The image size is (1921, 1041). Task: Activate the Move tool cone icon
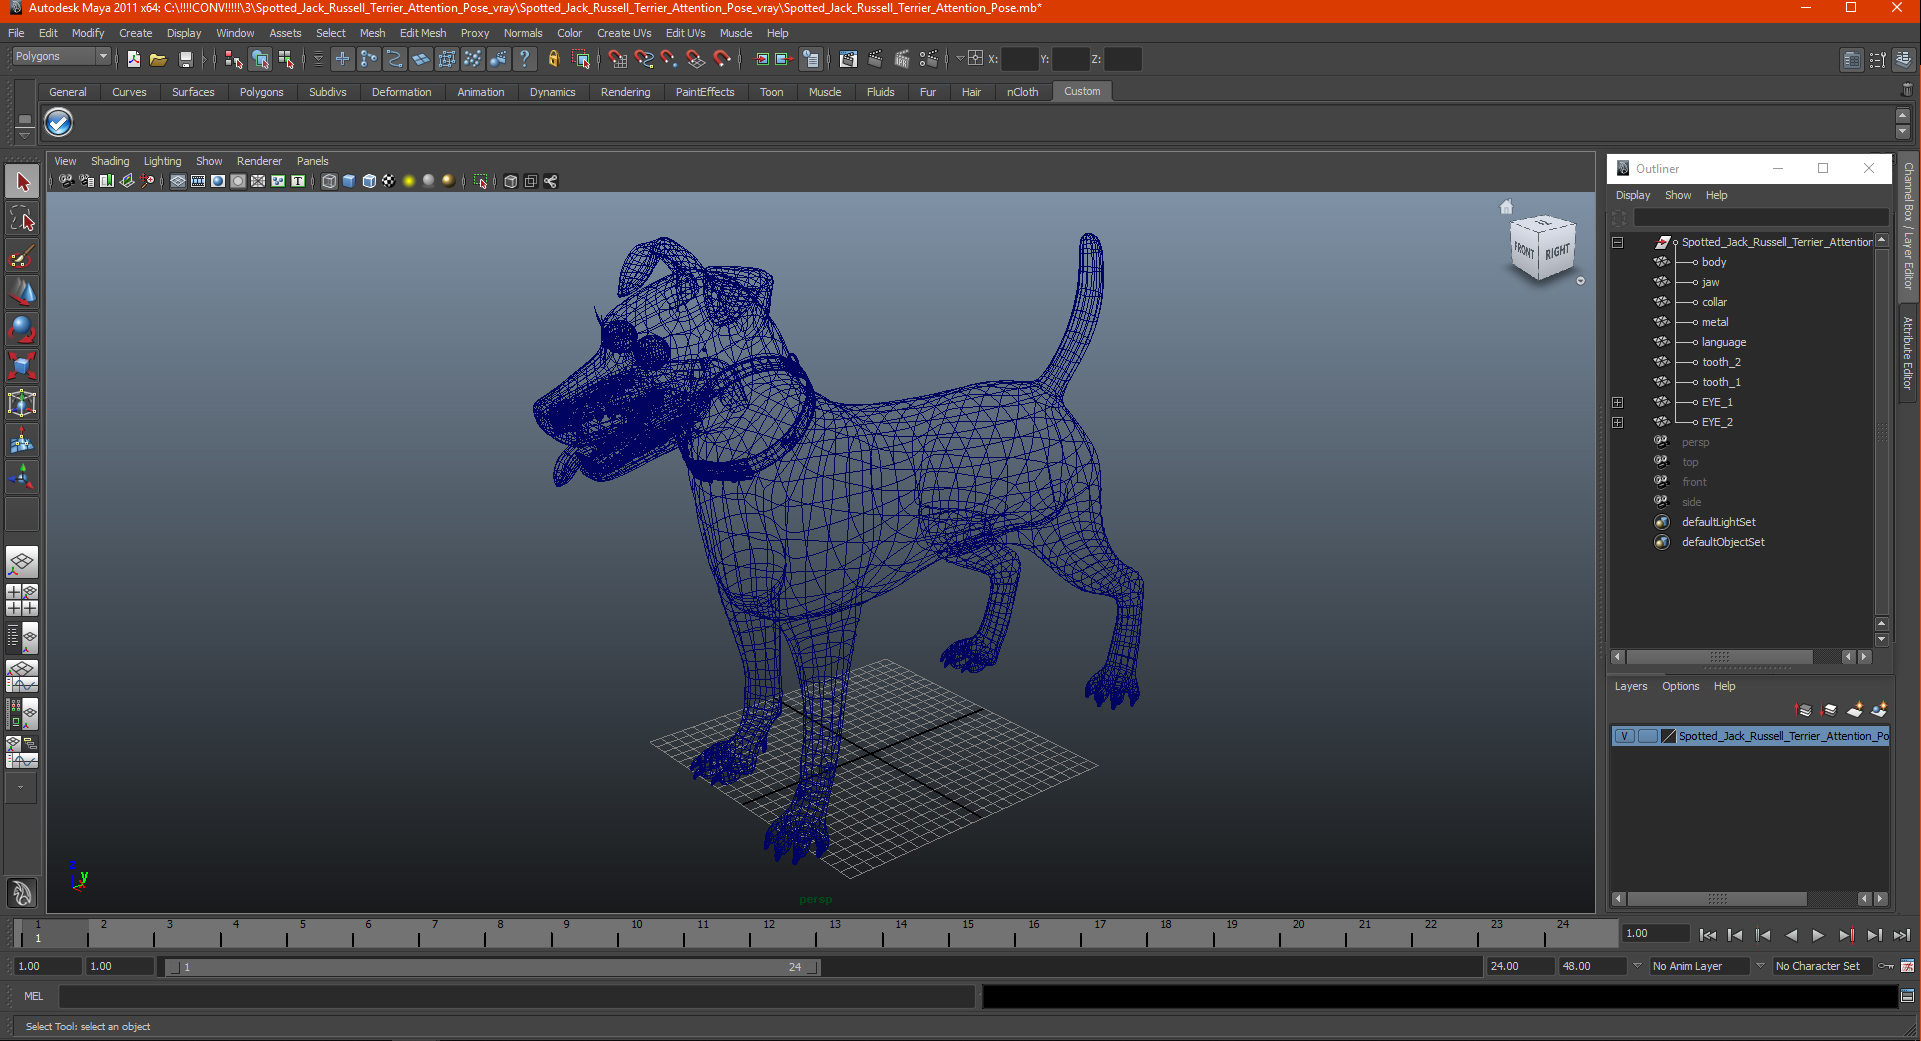pos(22,293)
